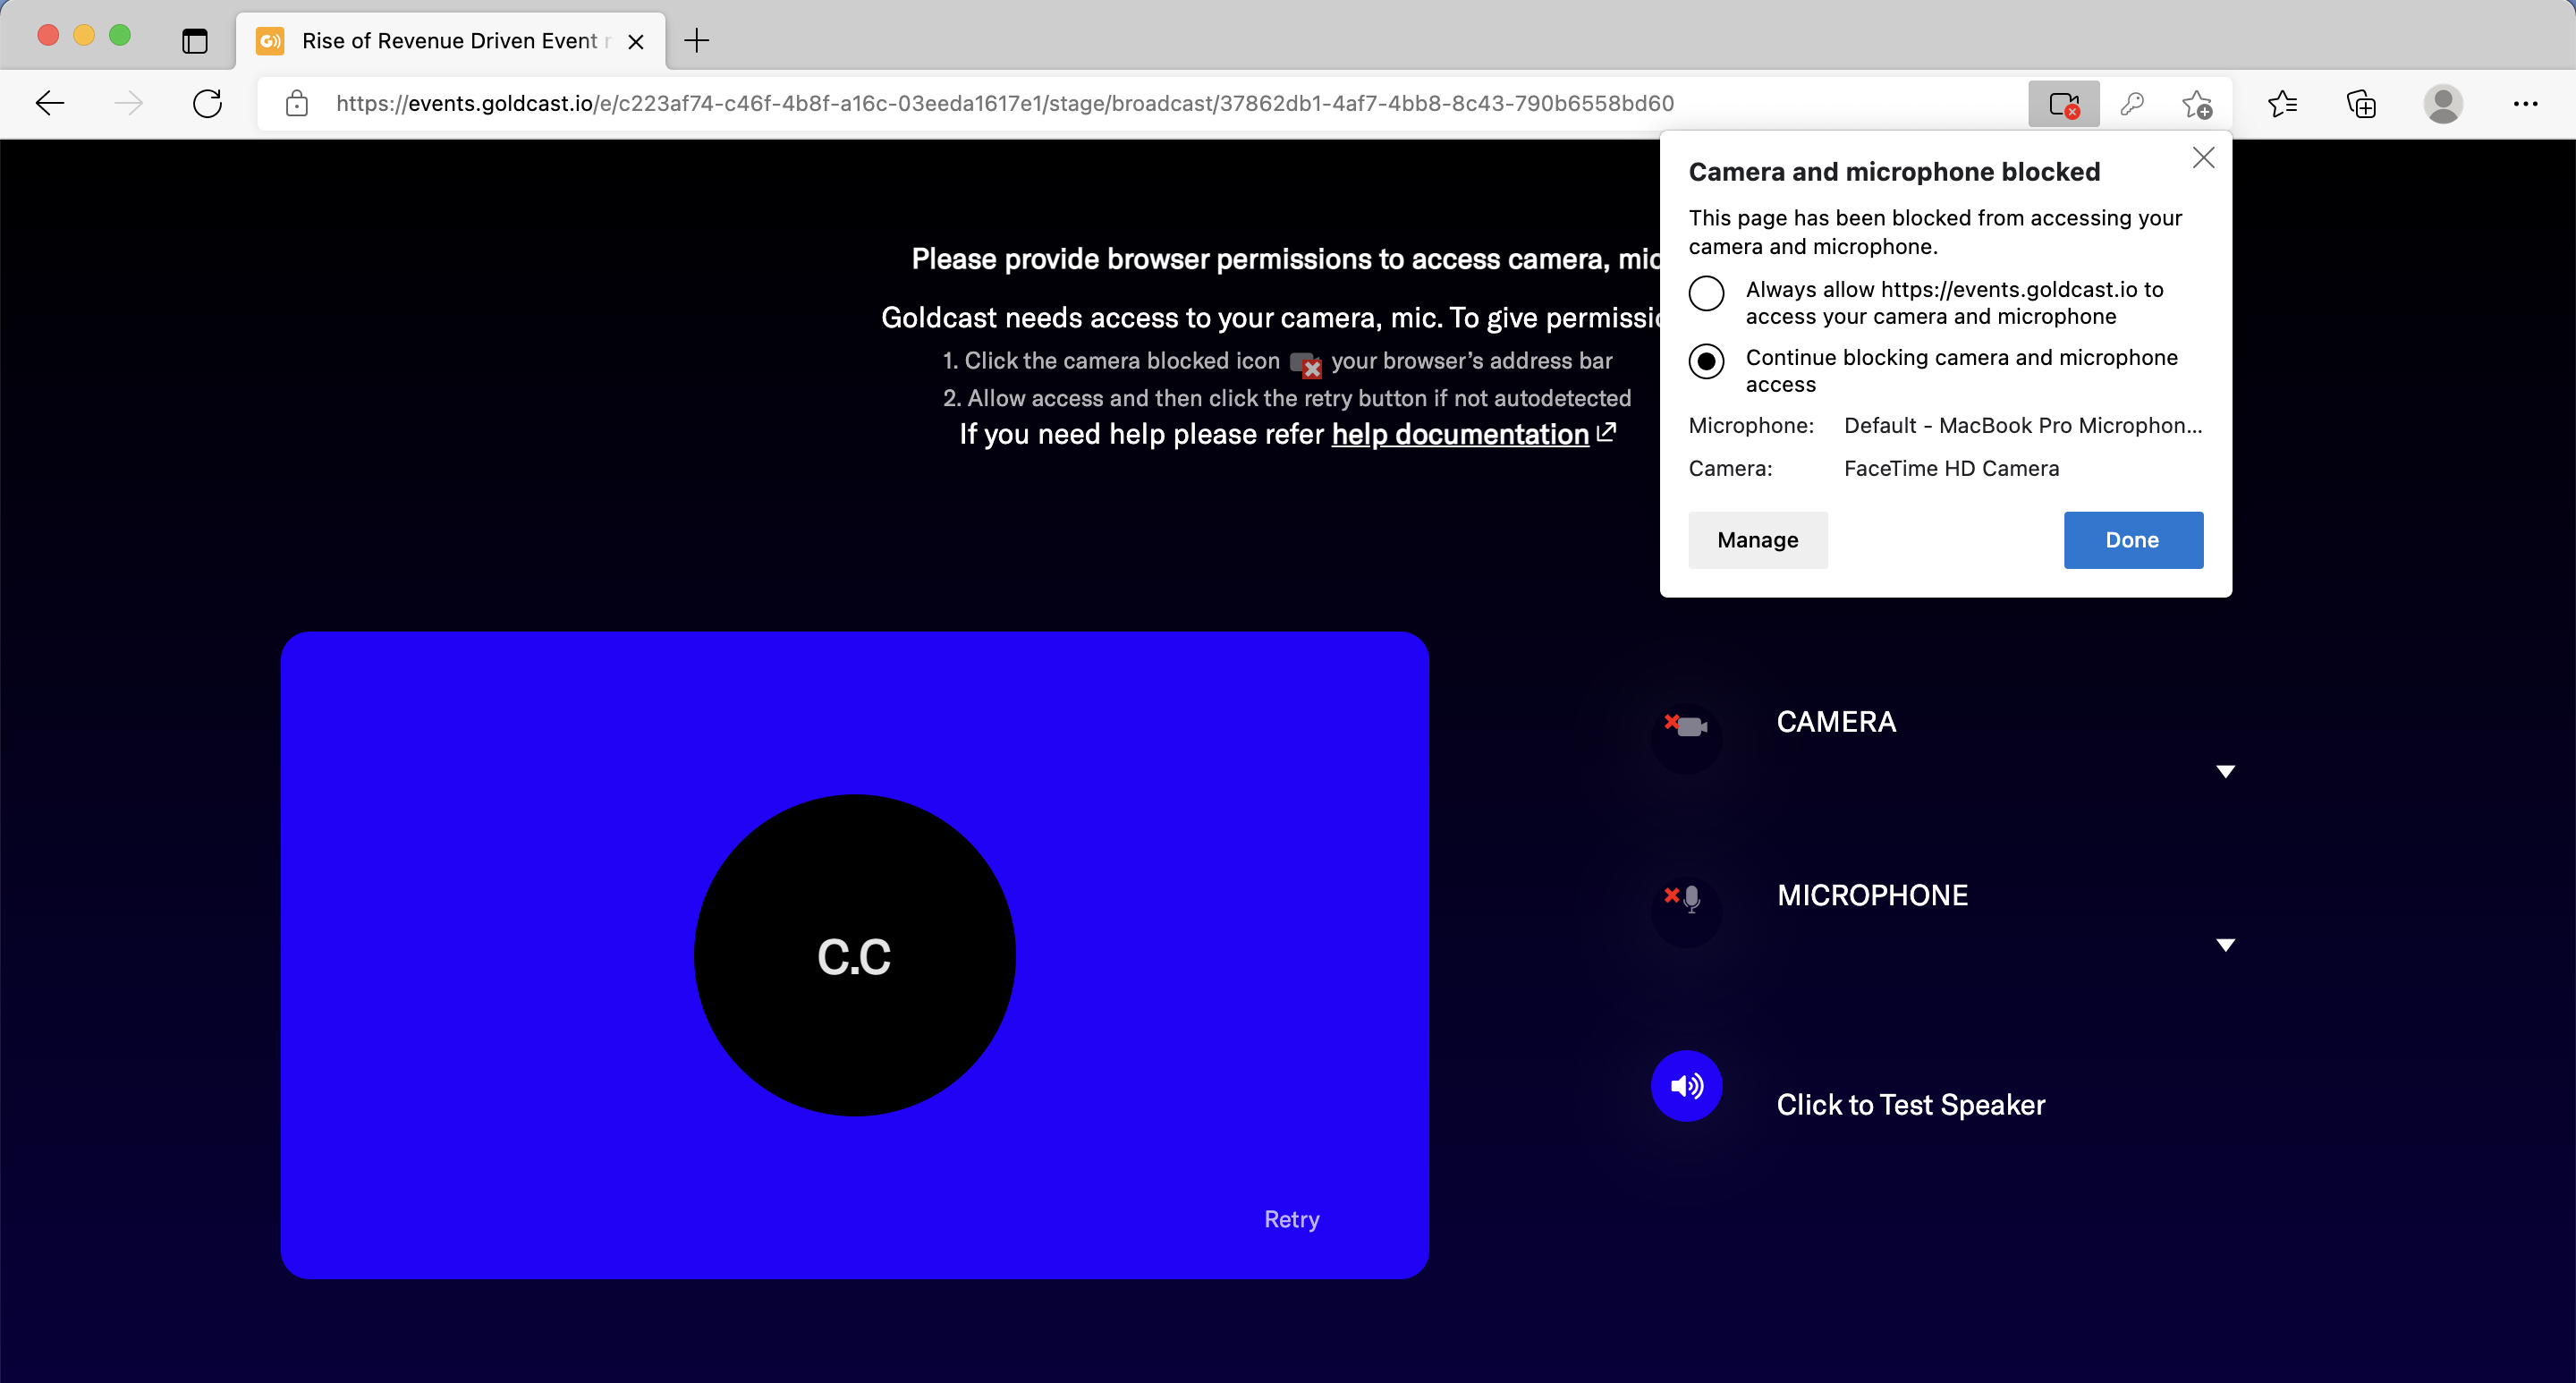Add this page to favorites
Image resolution: width=2576 pixels, height=1383 pixels.
point(2197,103)
